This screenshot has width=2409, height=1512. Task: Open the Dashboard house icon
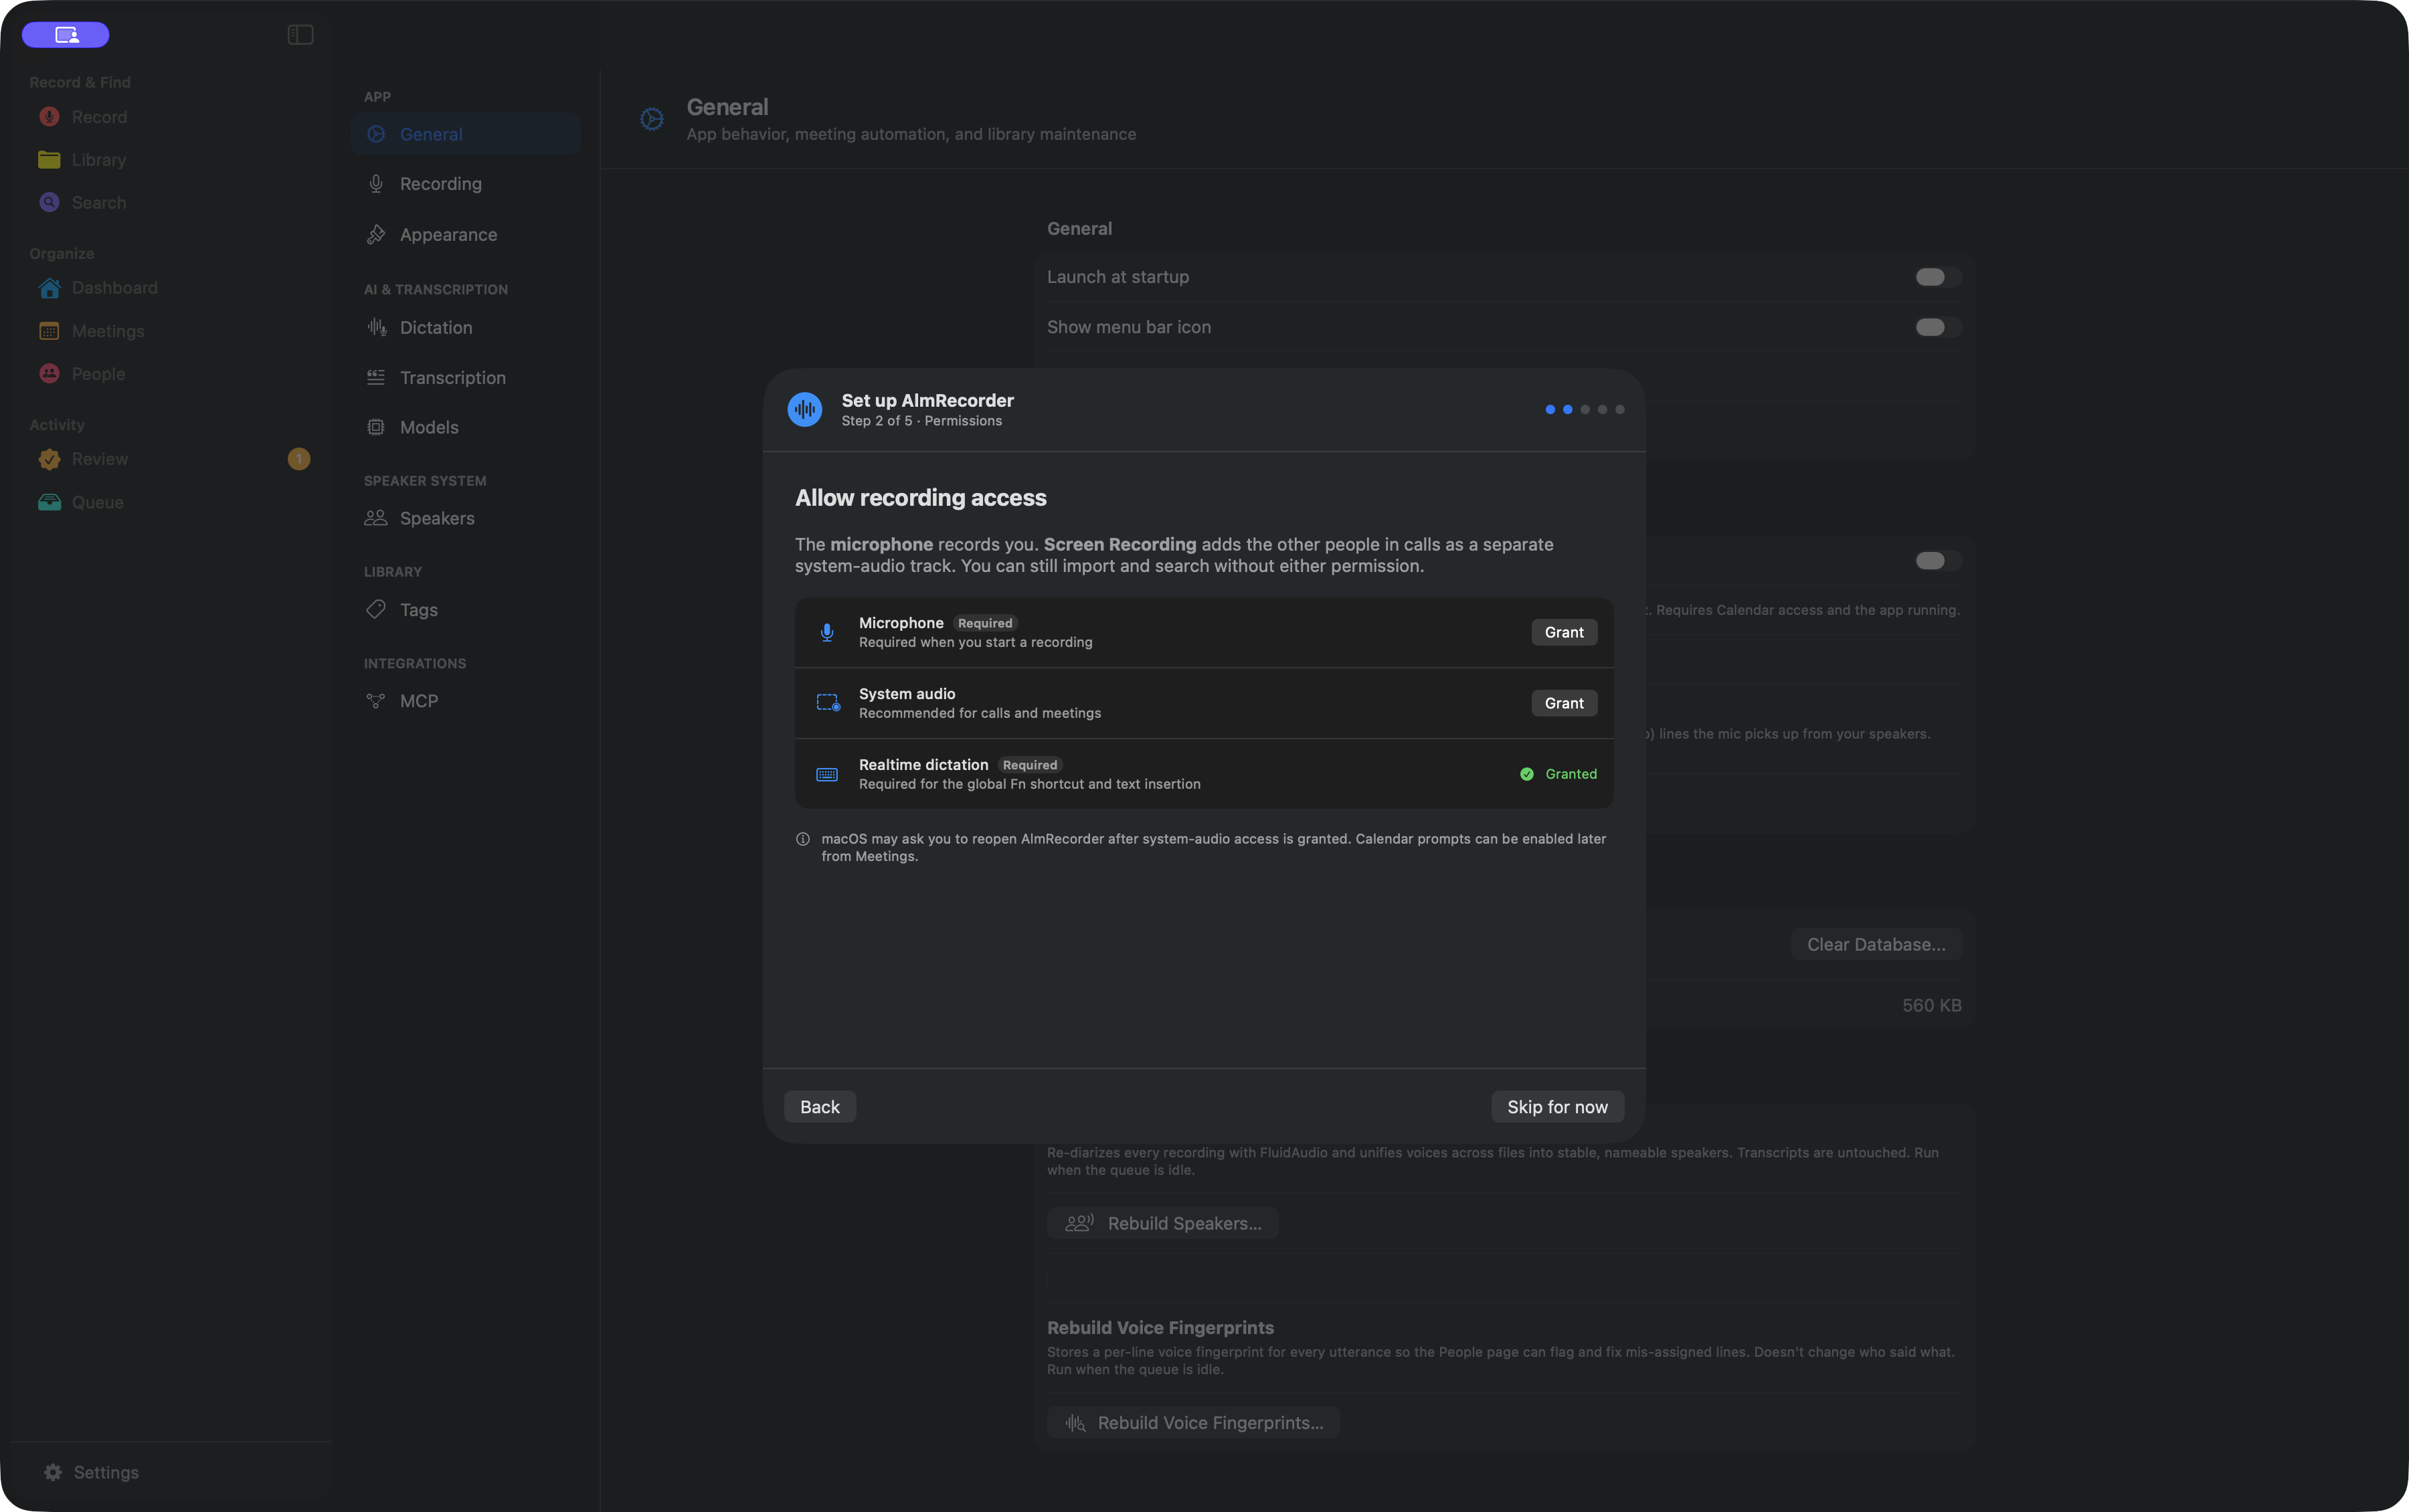49,288
